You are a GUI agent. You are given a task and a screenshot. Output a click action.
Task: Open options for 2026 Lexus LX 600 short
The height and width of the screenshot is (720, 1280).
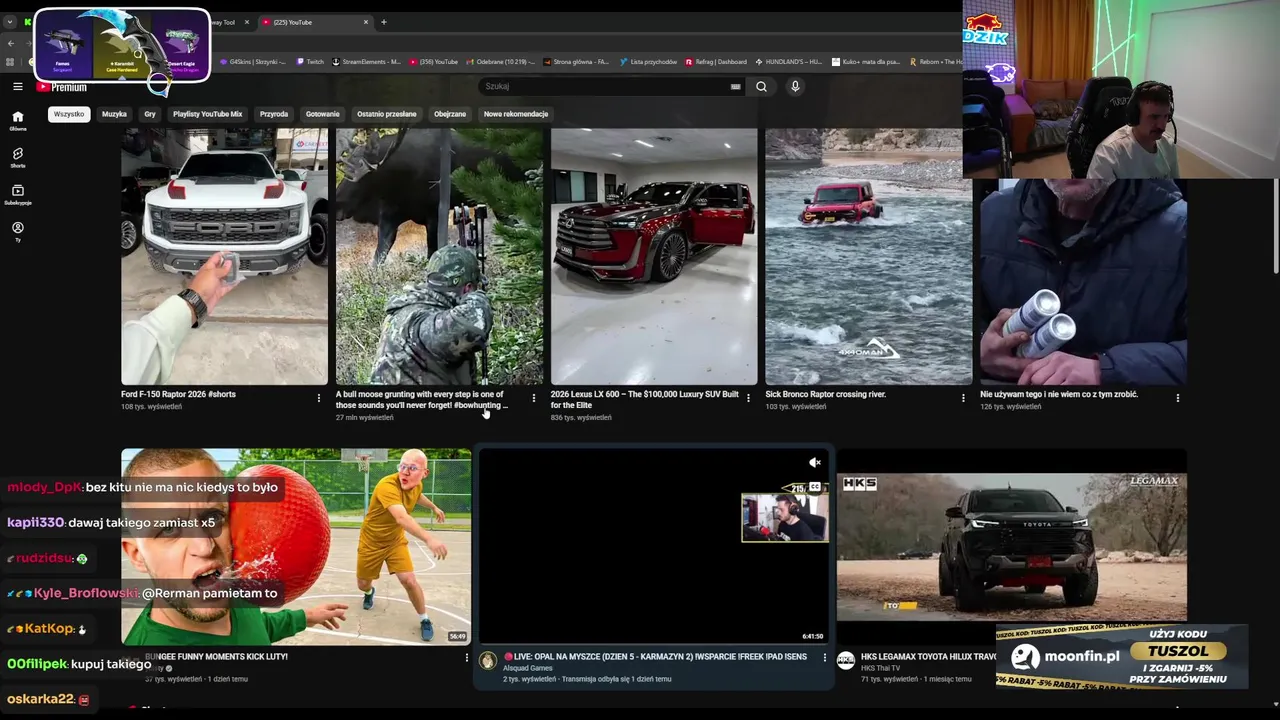click(x=748, y=398)
